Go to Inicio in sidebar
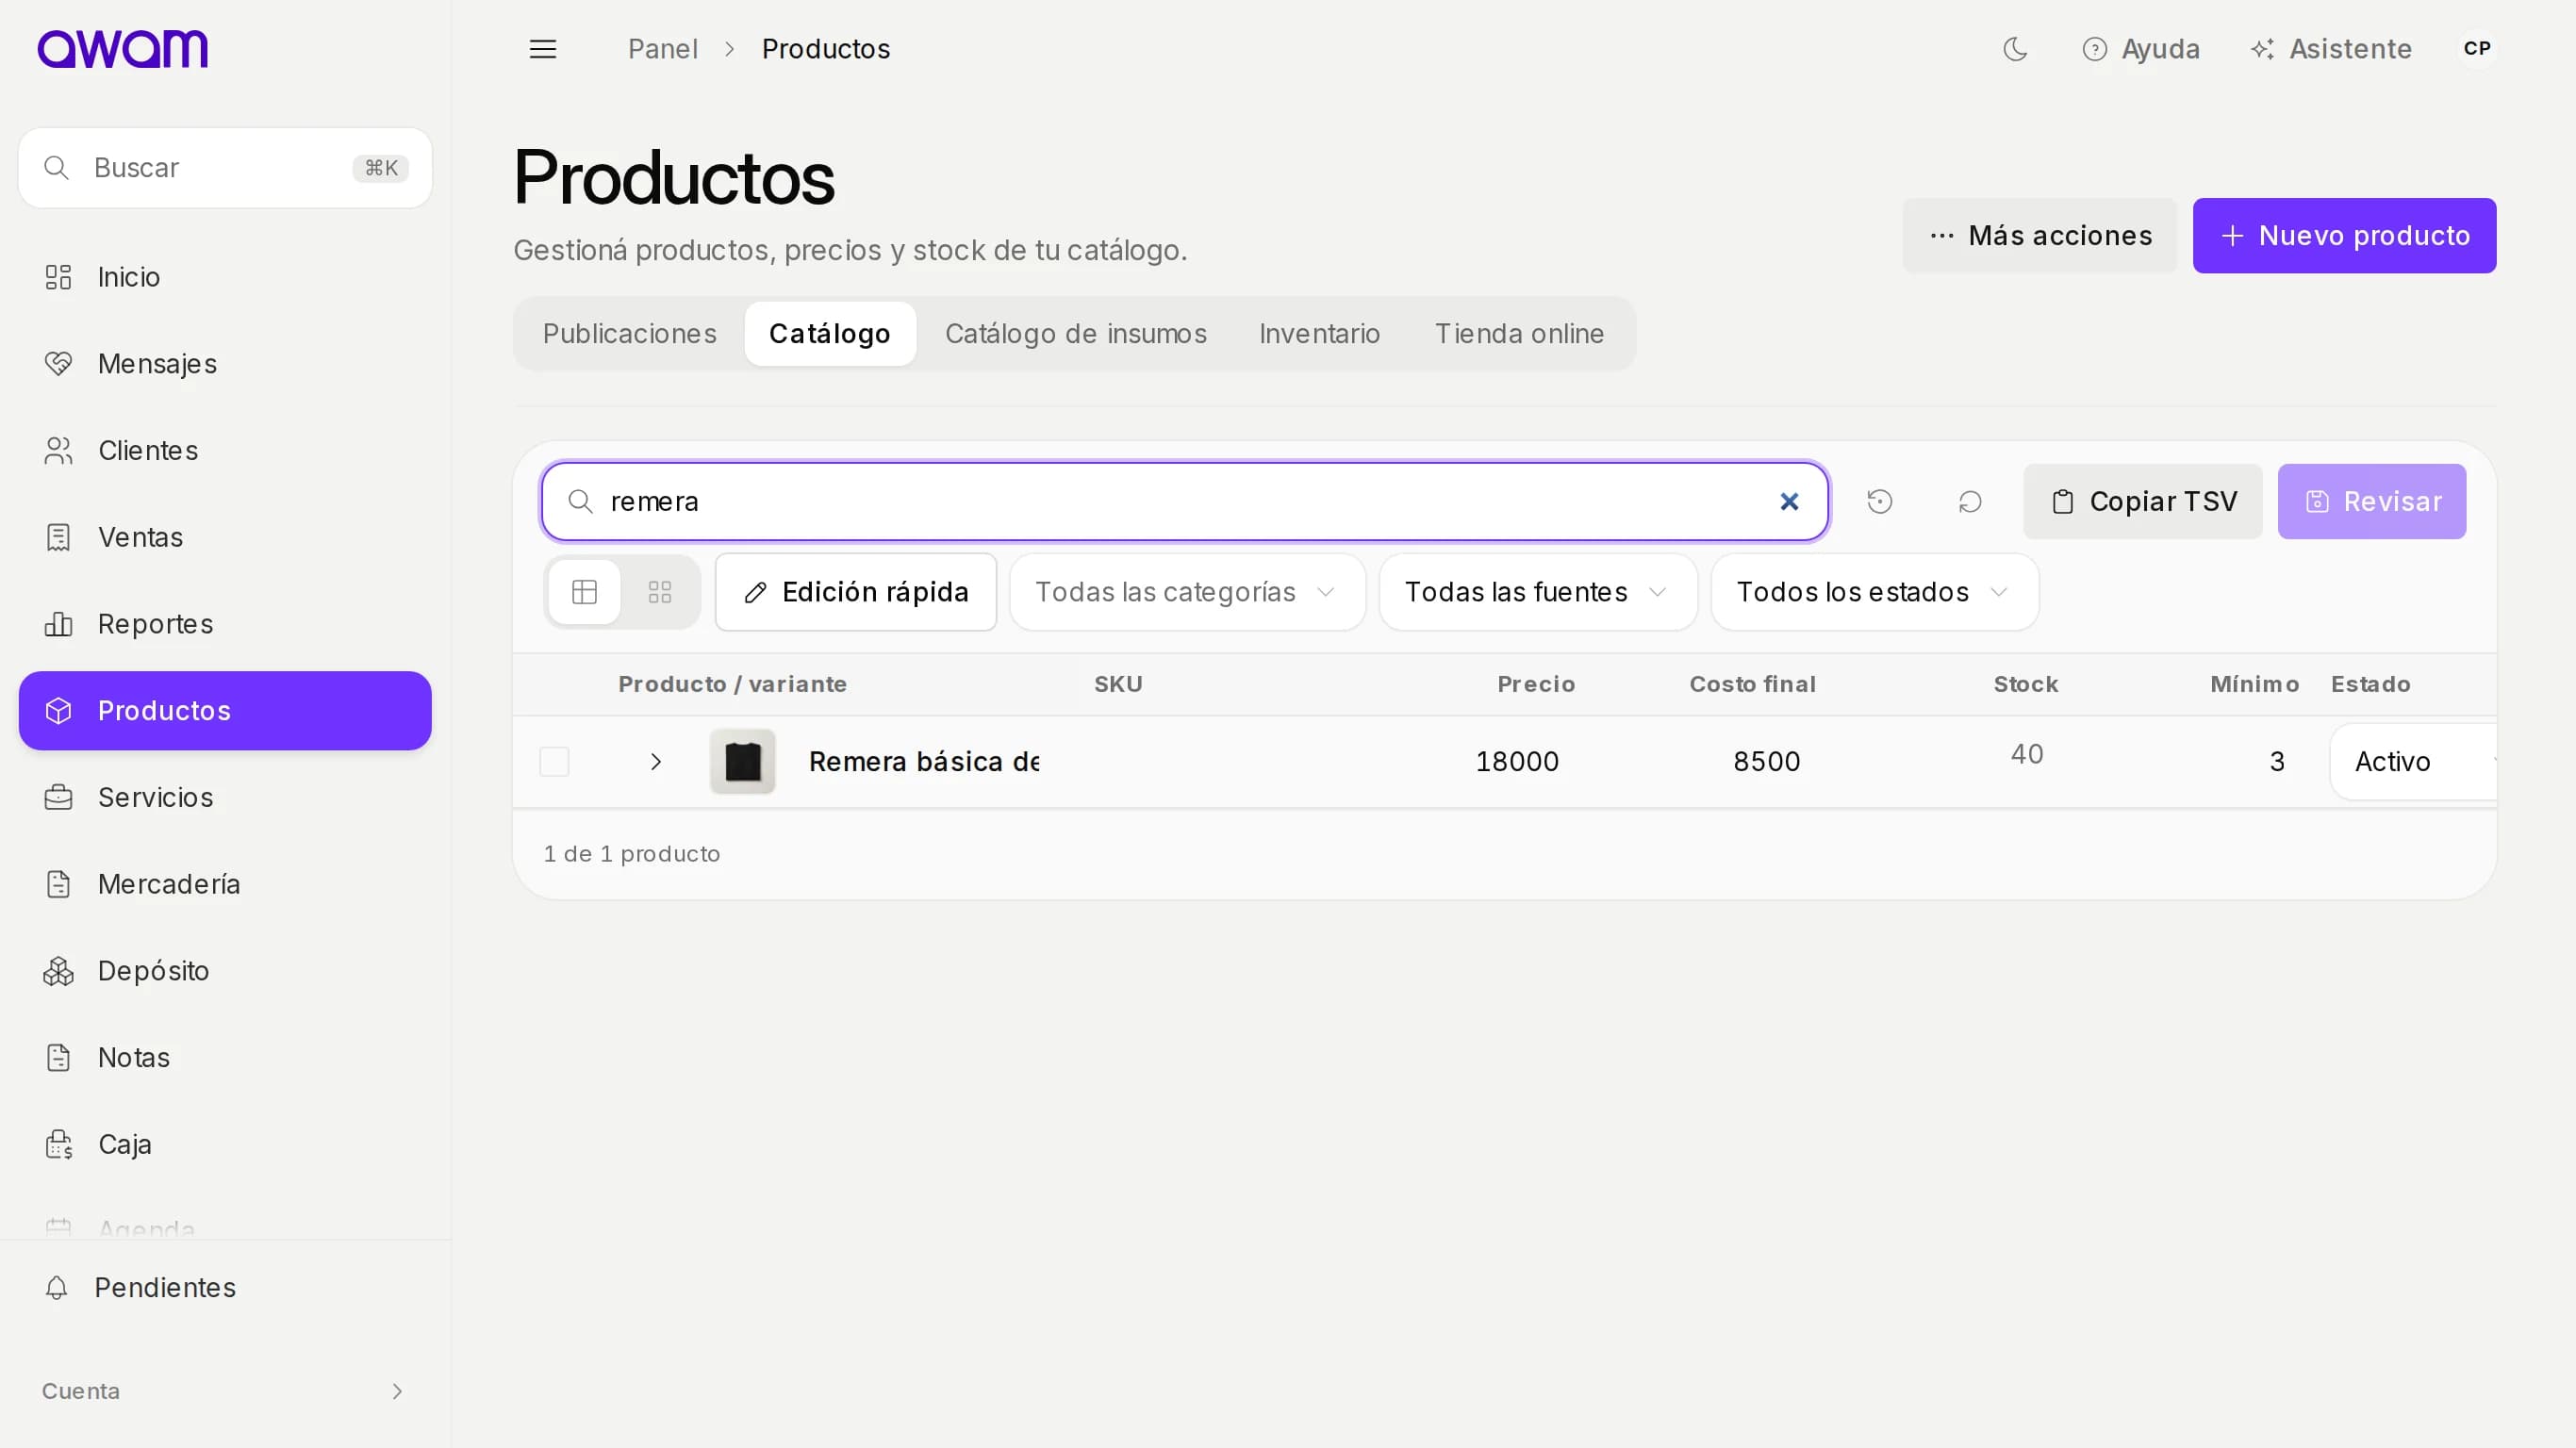 (225, 277)
